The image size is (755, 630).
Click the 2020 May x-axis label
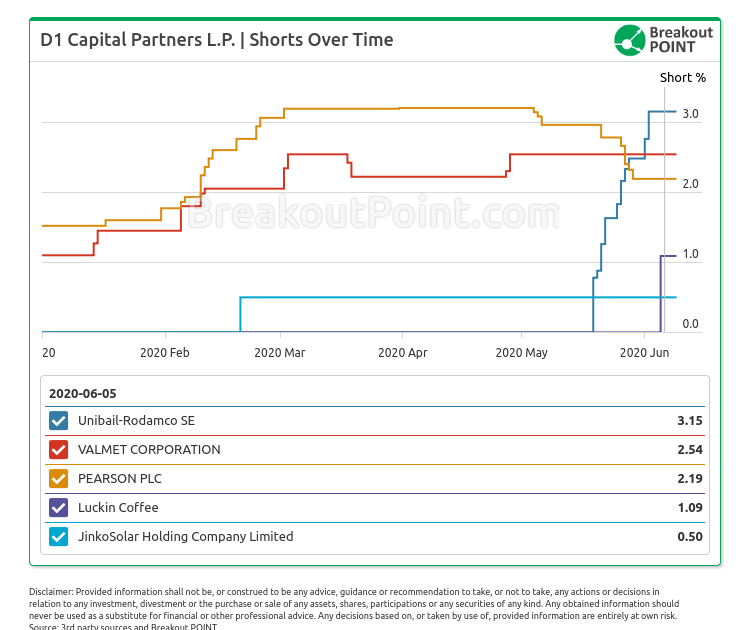(522, 353)
